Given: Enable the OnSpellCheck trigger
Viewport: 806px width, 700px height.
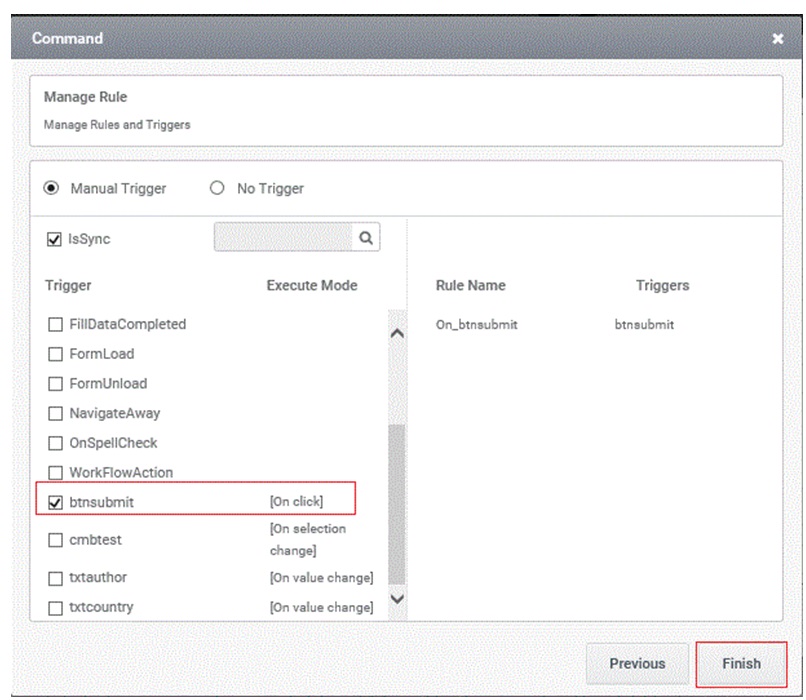Looking at the screenshot, I should click(x=55, y=444).
